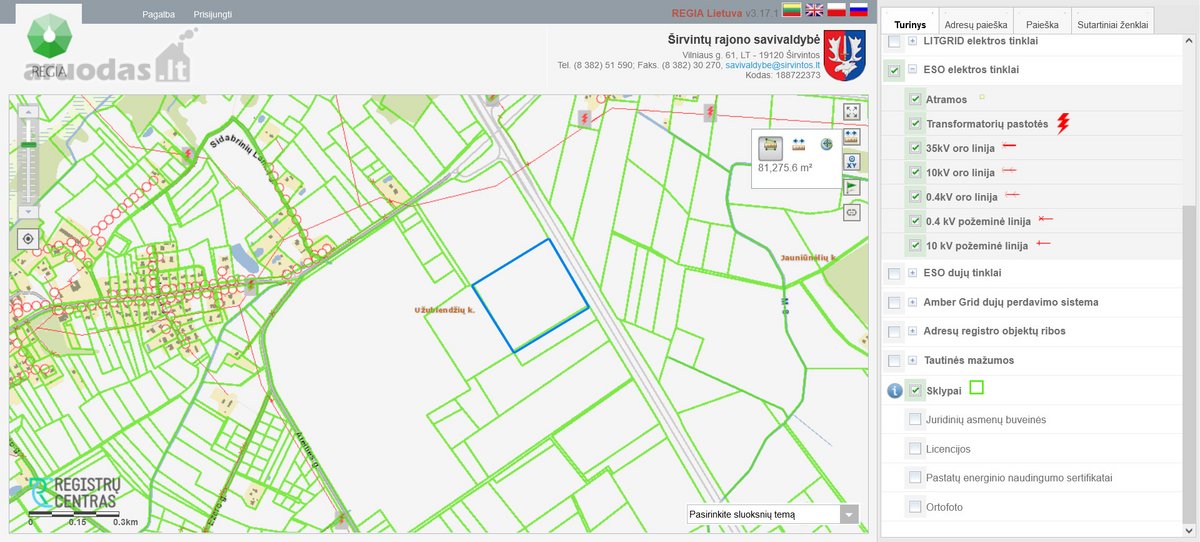1200x542 pixels.
Task: Uncheck the Transformatorių pastotės layer
Action: (x=915, y=124)
